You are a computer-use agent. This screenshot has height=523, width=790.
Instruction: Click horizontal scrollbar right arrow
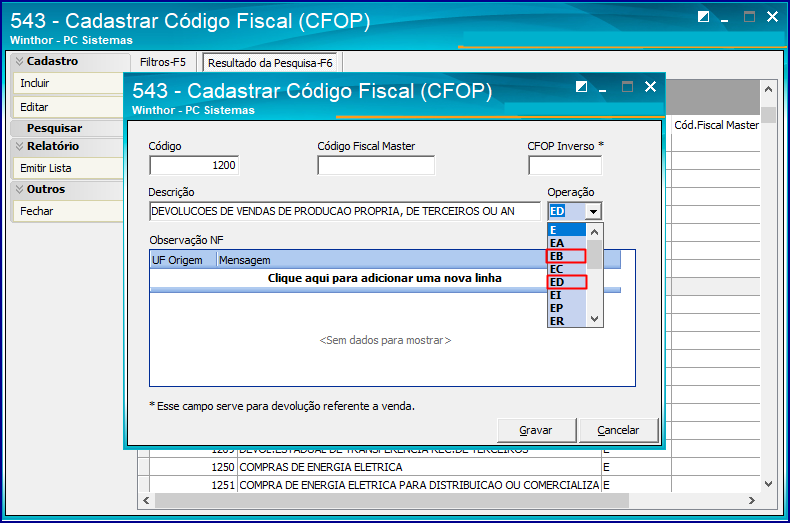(x=752, y=500)
